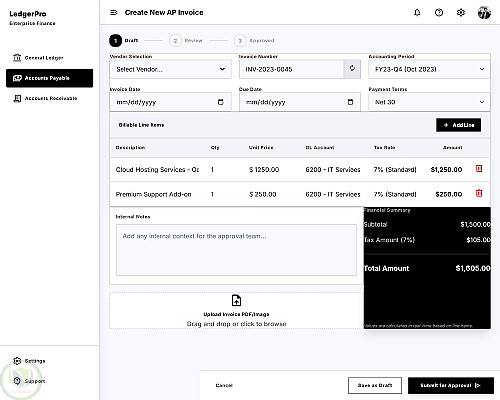Click into the Internal Notes text area
The width and height of the screenshot is (500, 400).
(x=236, y=250)
